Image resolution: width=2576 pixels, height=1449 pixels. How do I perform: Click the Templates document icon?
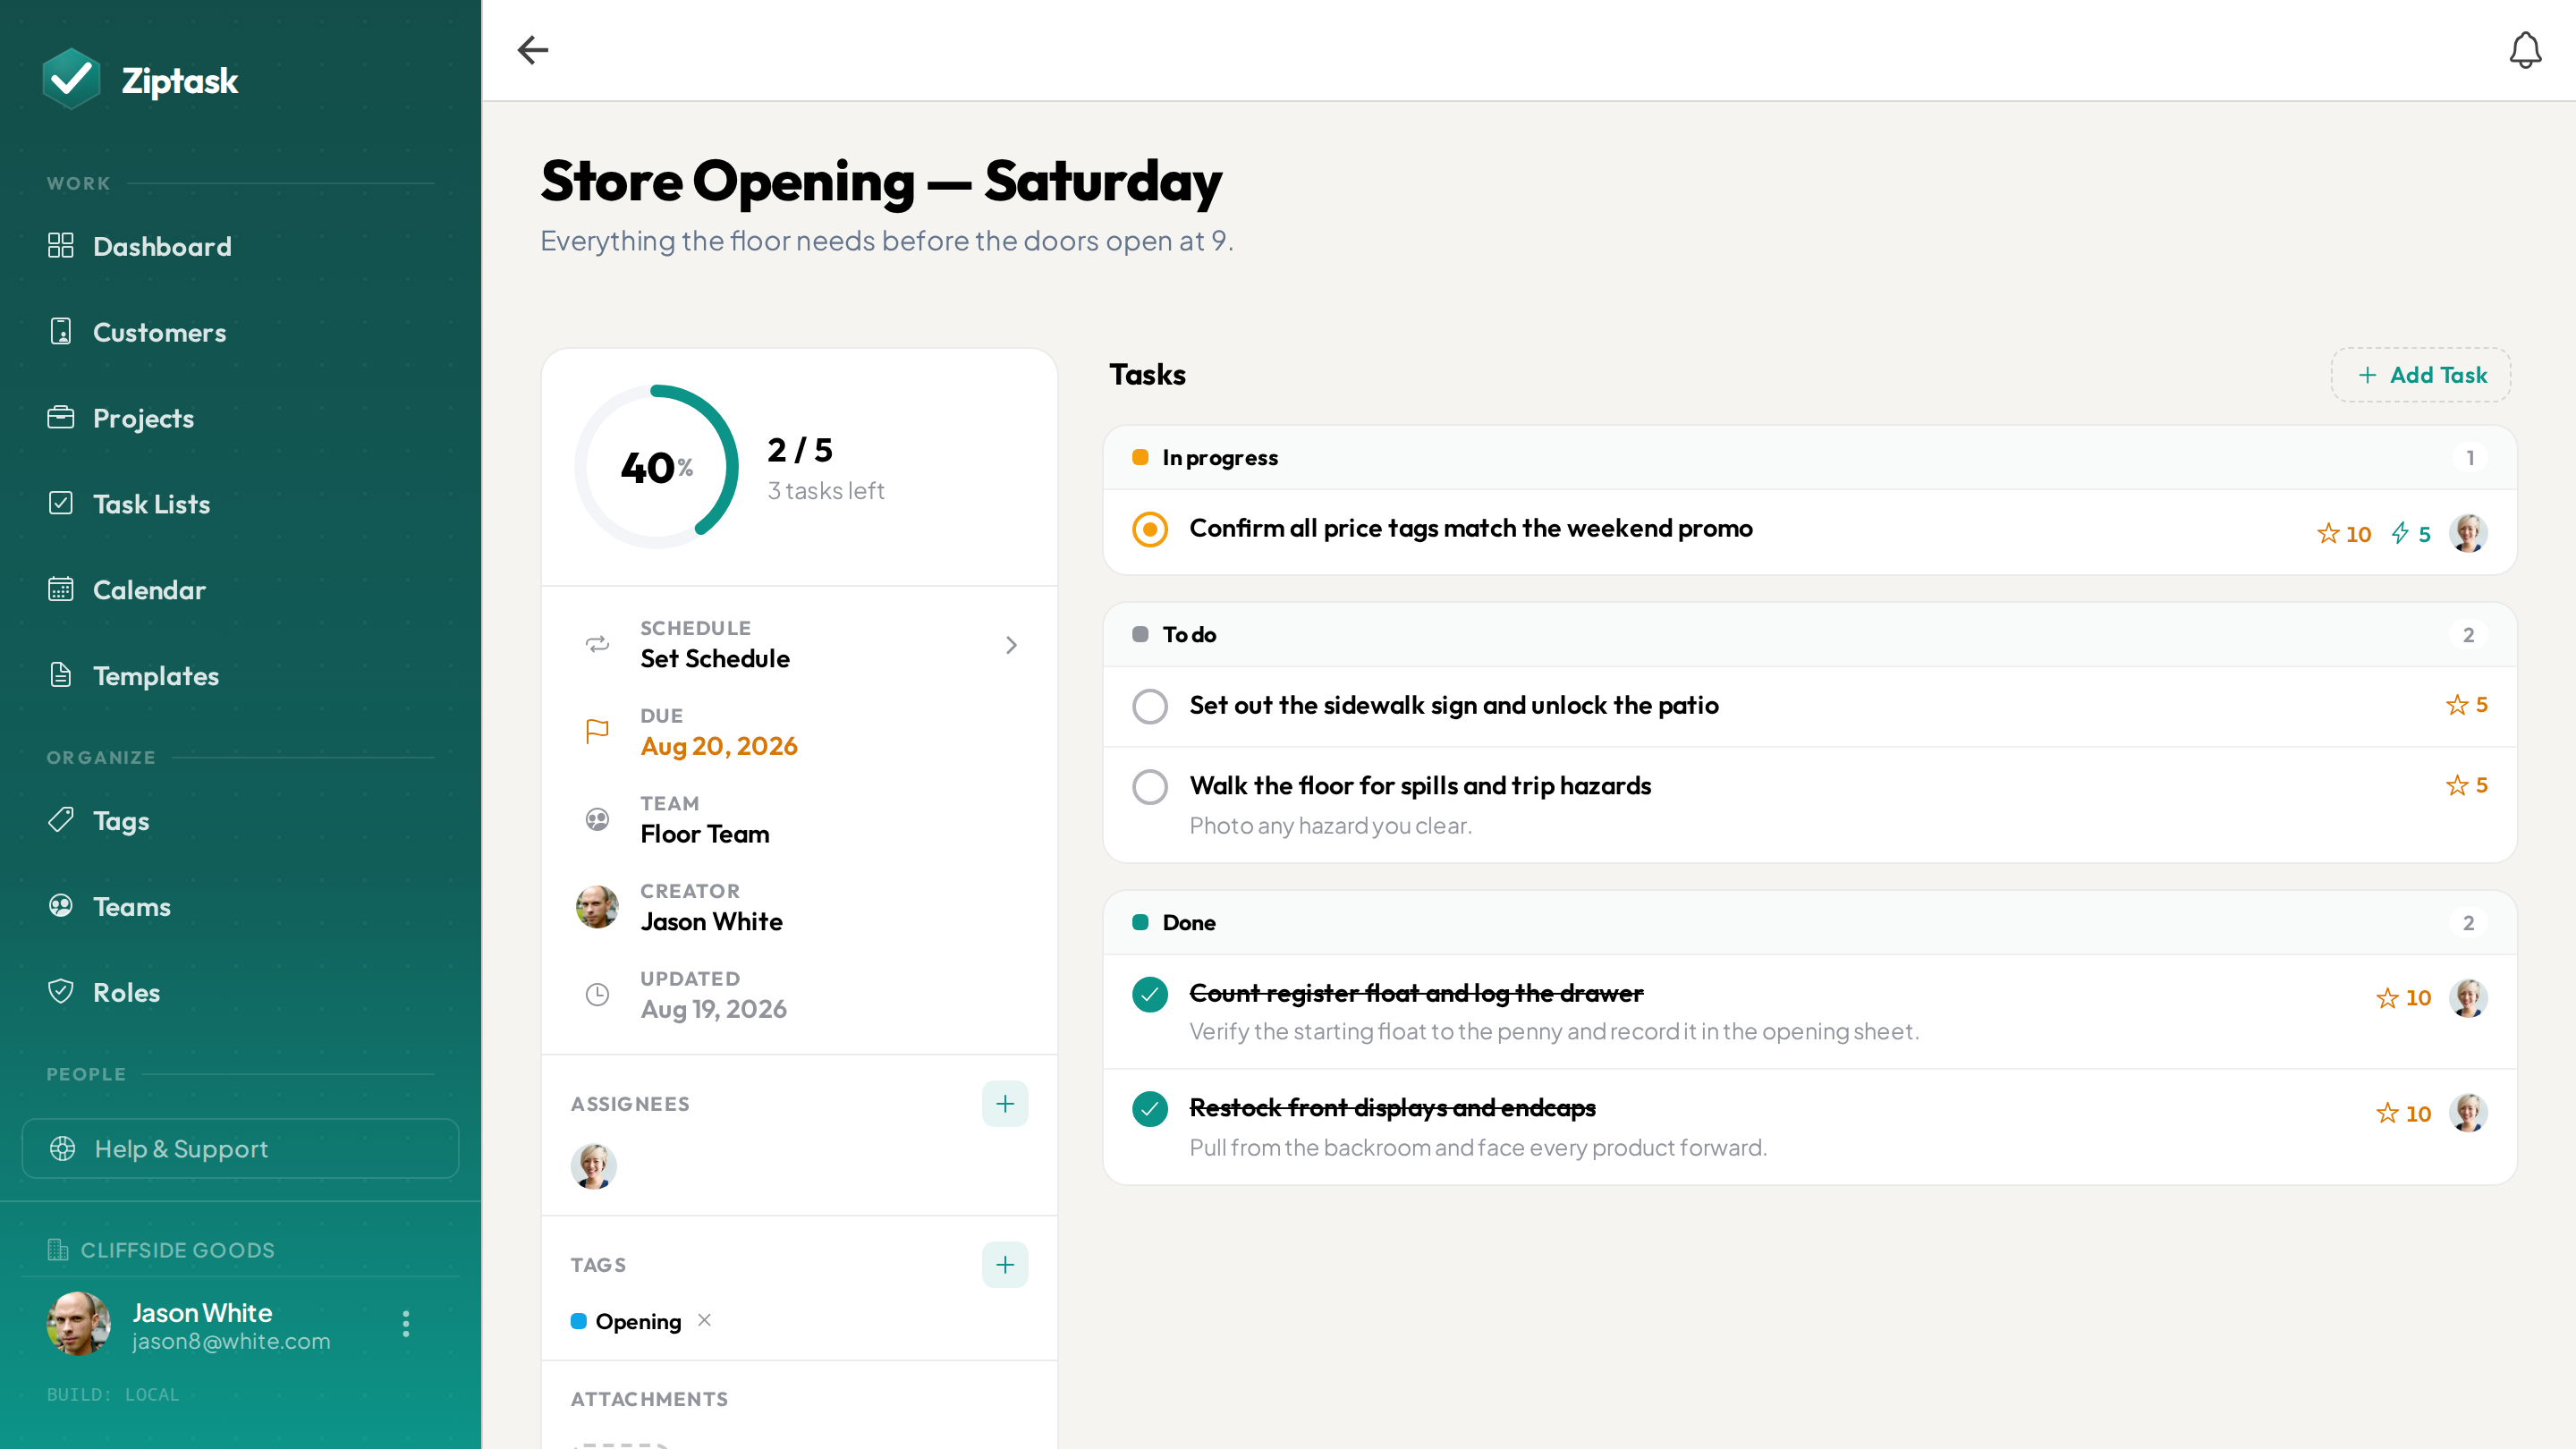click(61, 675)
